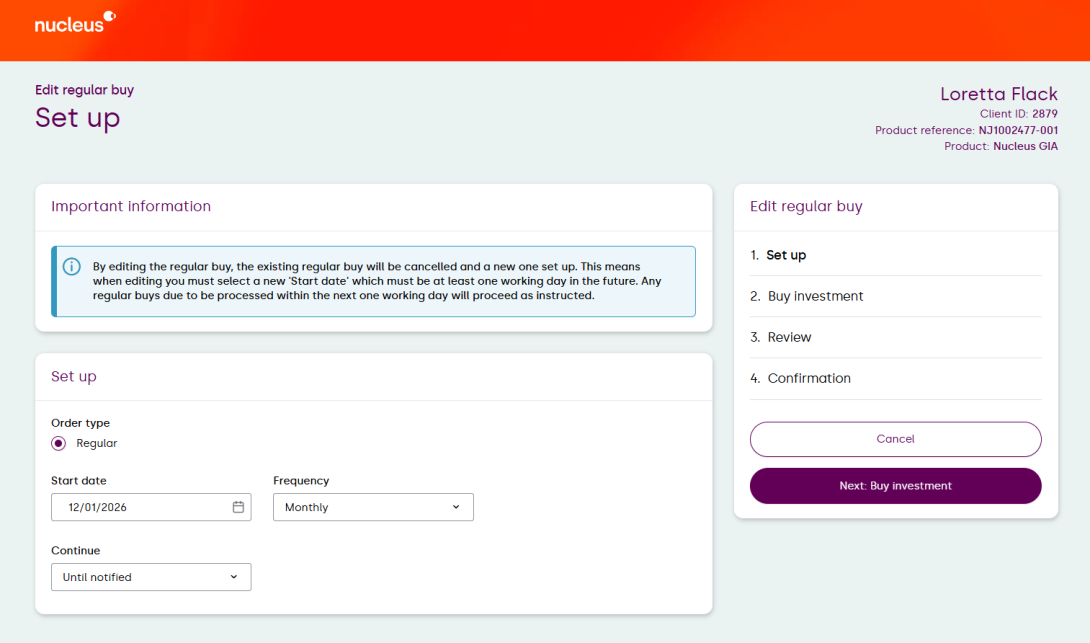This screenshot has height=643, width=1090.
Task: Jump to step 2 Buy investment
Action: click(x=814, y=296)
